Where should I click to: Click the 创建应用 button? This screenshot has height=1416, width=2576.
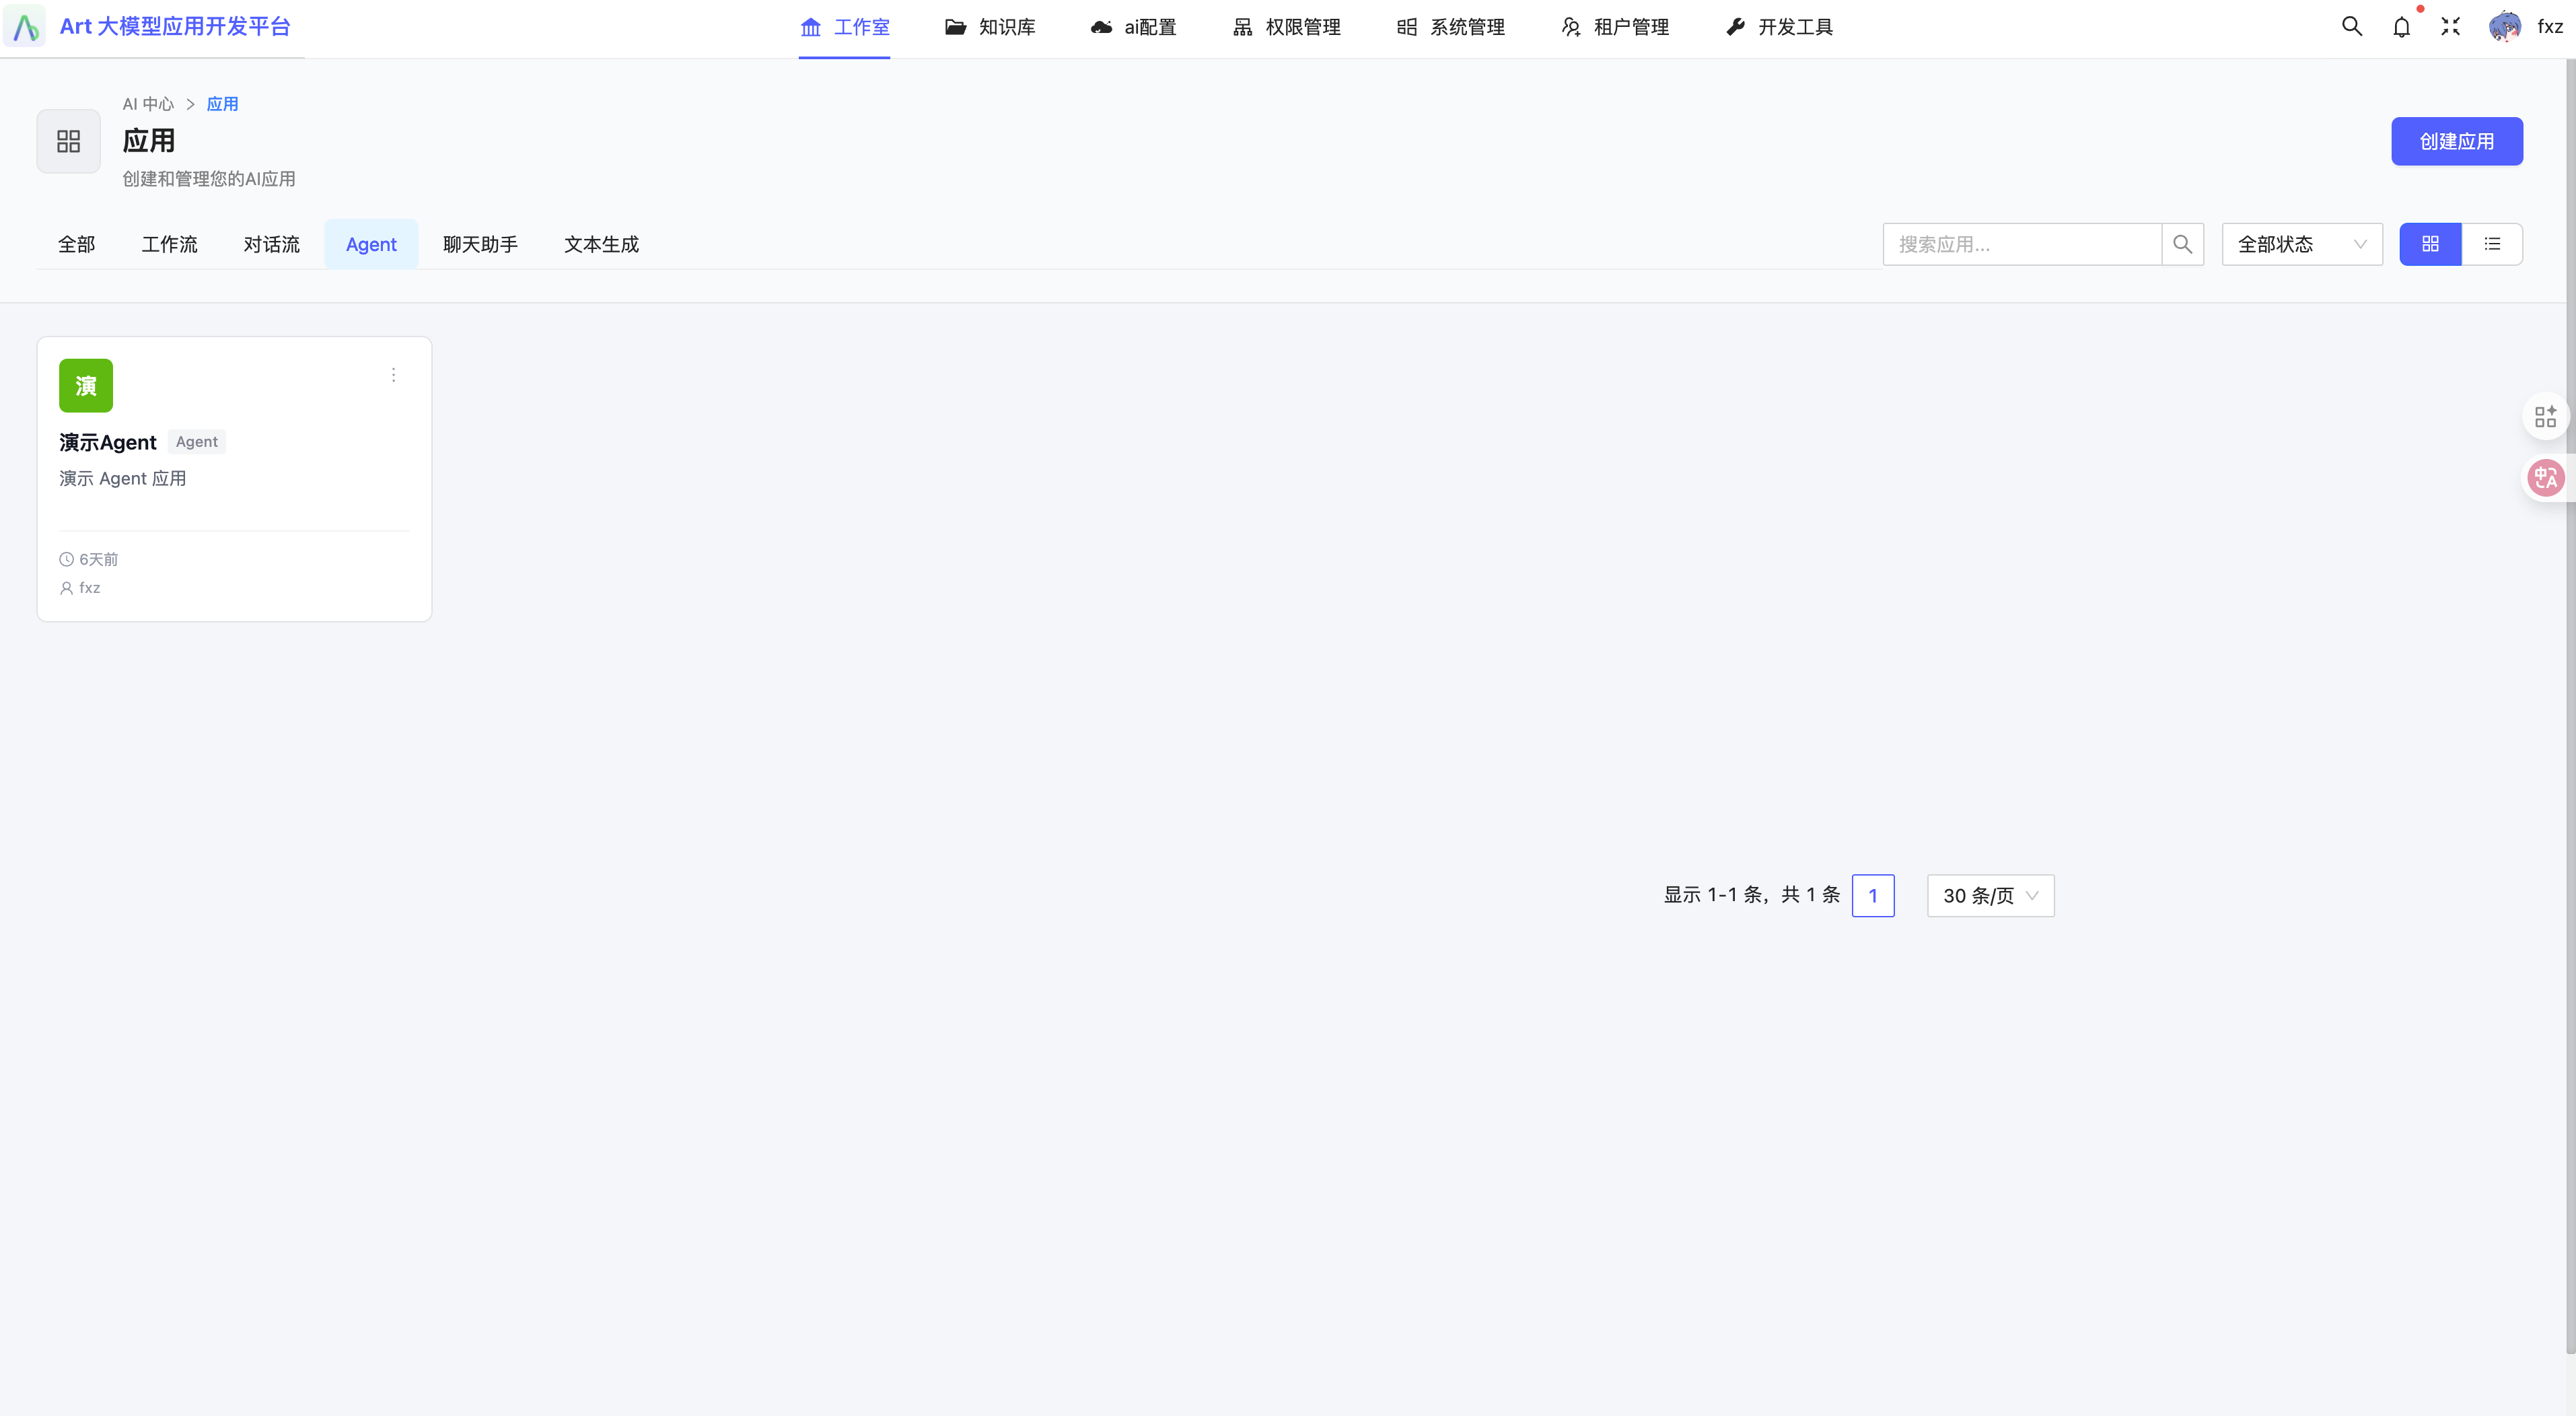(2456, 141)
